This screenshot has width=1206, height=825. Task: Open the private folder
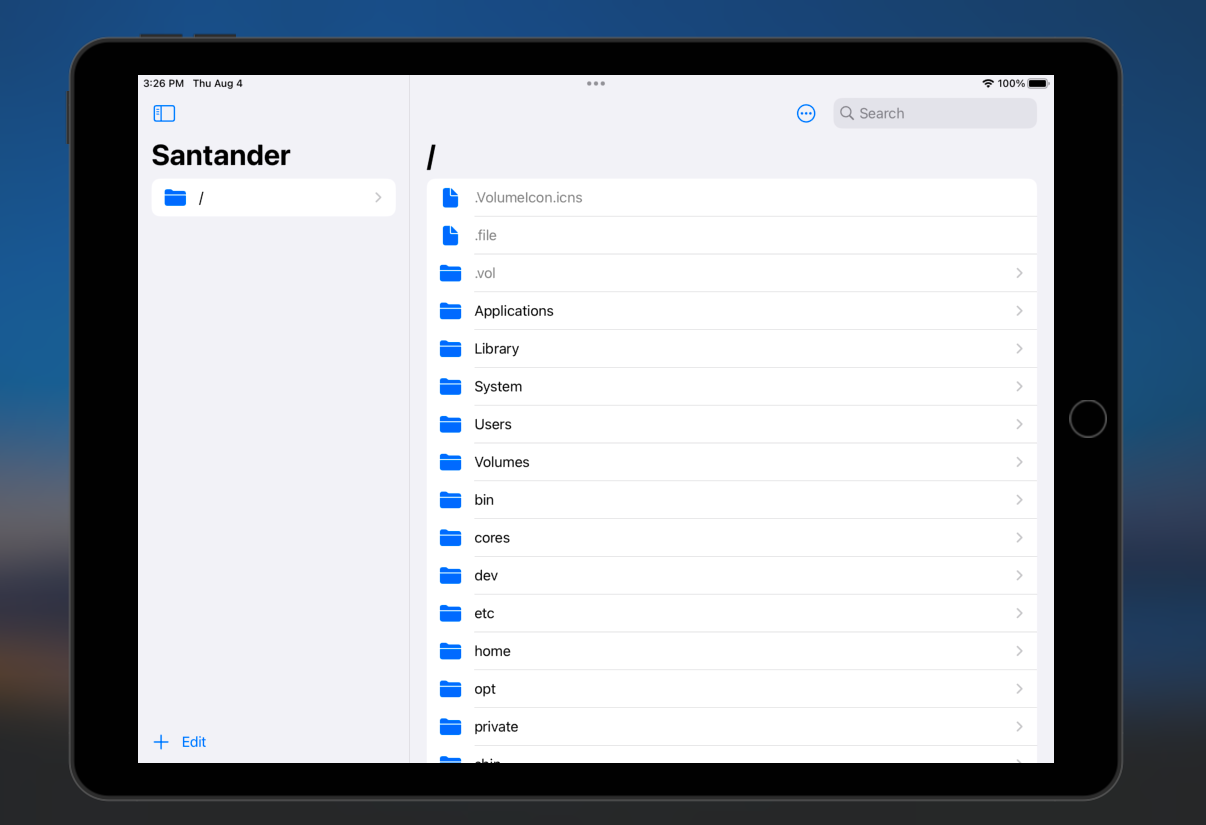[x=732, y=727]
